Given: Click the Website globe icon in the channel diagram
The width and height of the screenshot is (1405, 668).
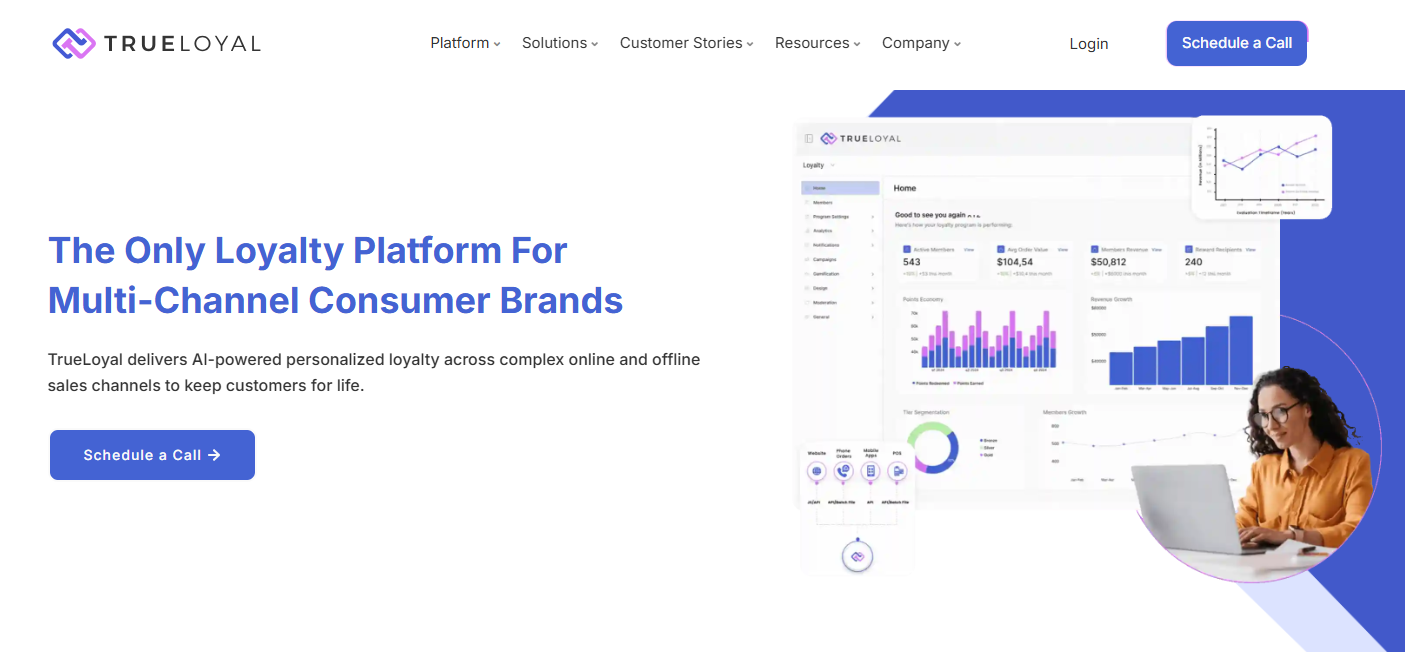Looking at the screenshot, I should click(x=817, y=471).
